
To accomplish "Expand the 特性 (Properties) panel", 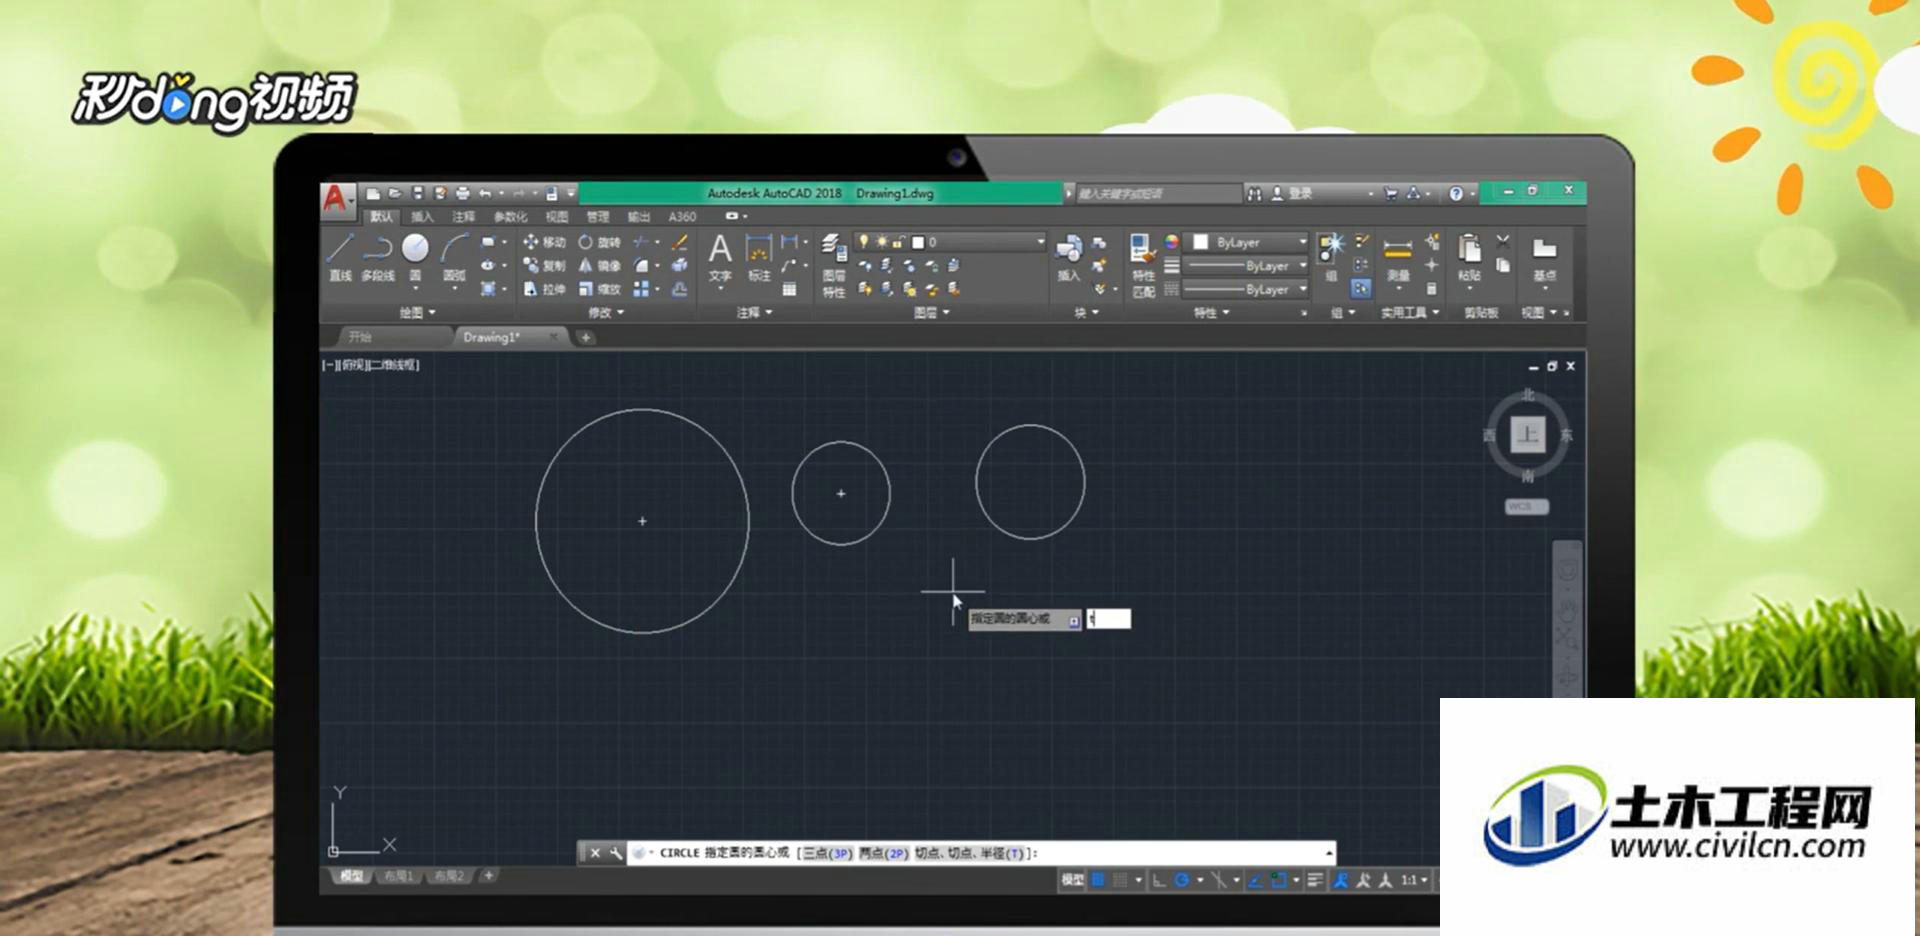I will point(1211,313).
